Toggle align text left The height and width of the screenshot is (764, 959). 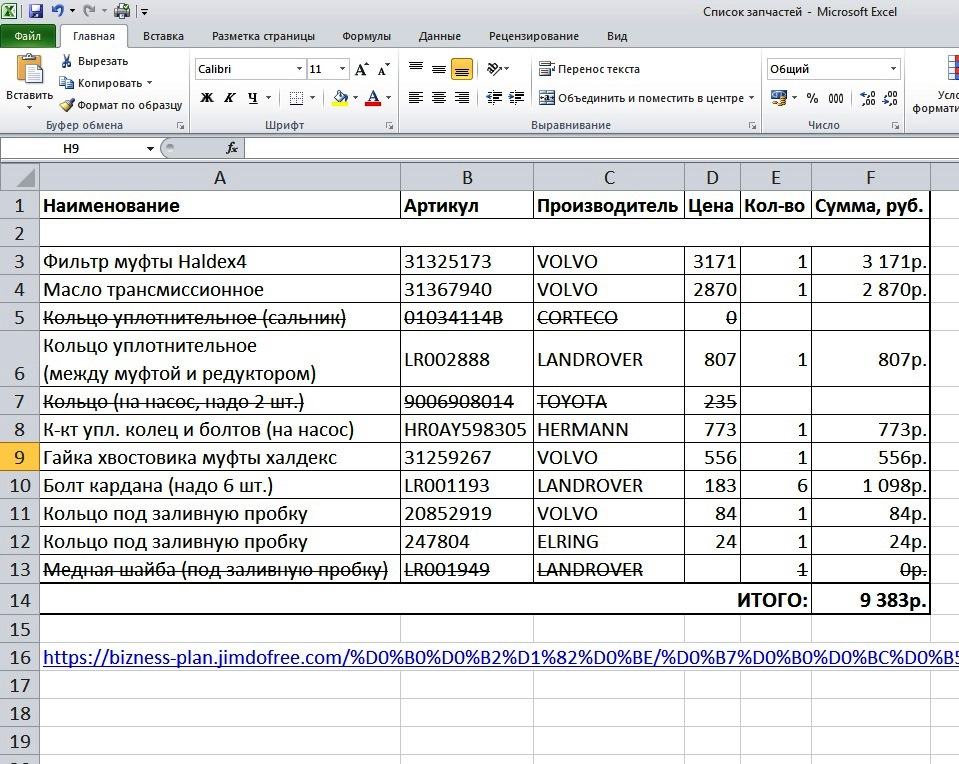416,98
